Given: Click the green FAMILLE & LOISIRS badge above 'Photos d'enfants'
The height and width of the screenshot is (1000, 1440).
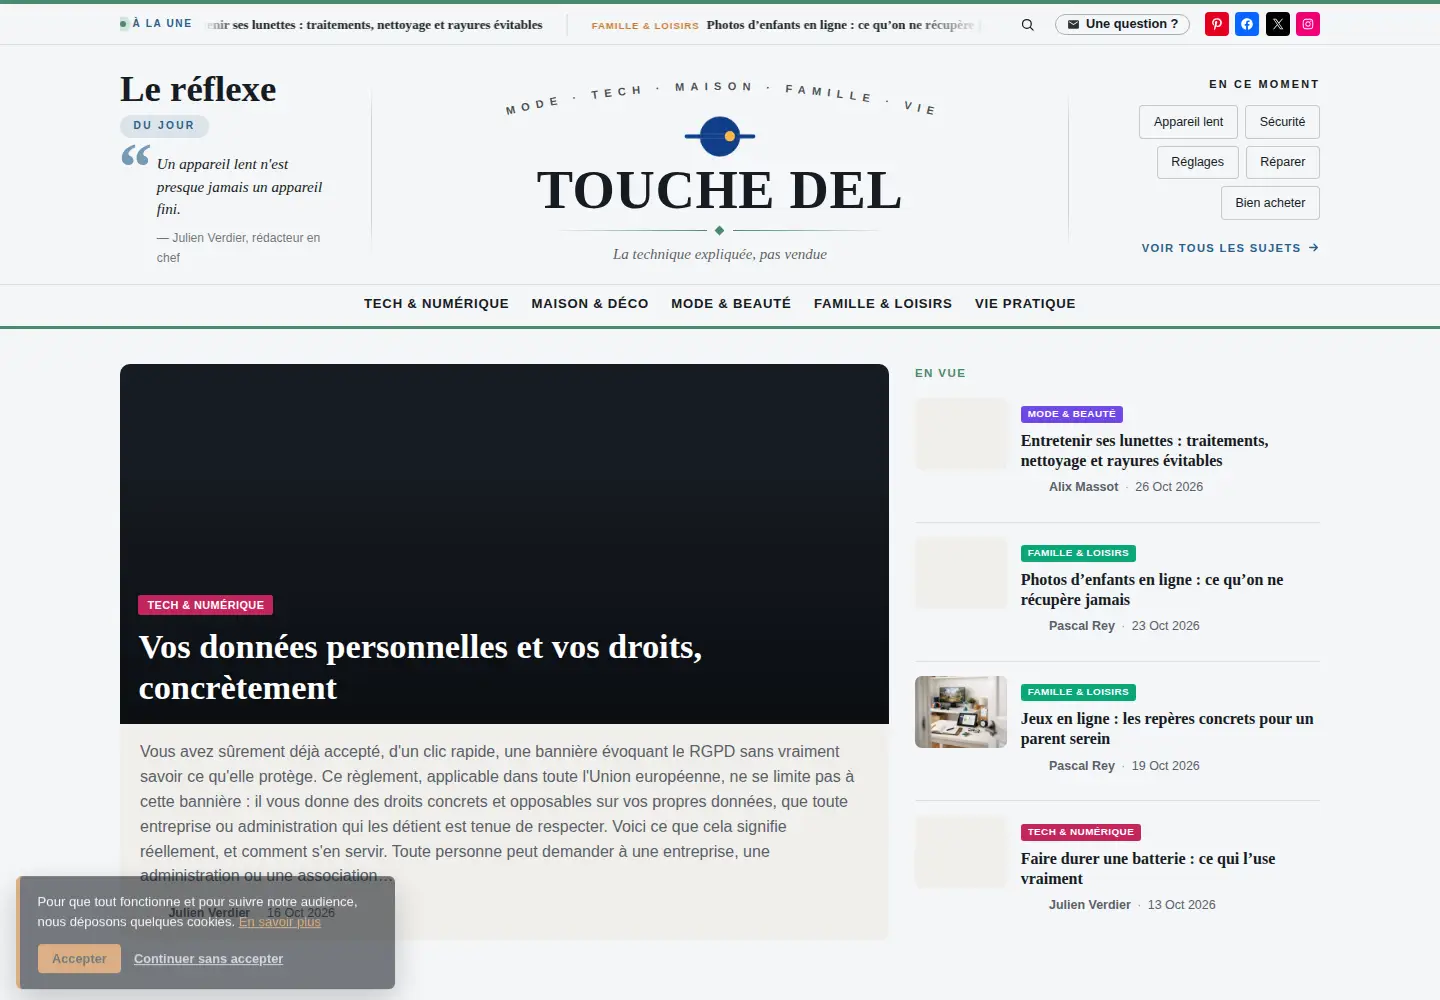Looking at the screenshot, I should point(1078,553).
